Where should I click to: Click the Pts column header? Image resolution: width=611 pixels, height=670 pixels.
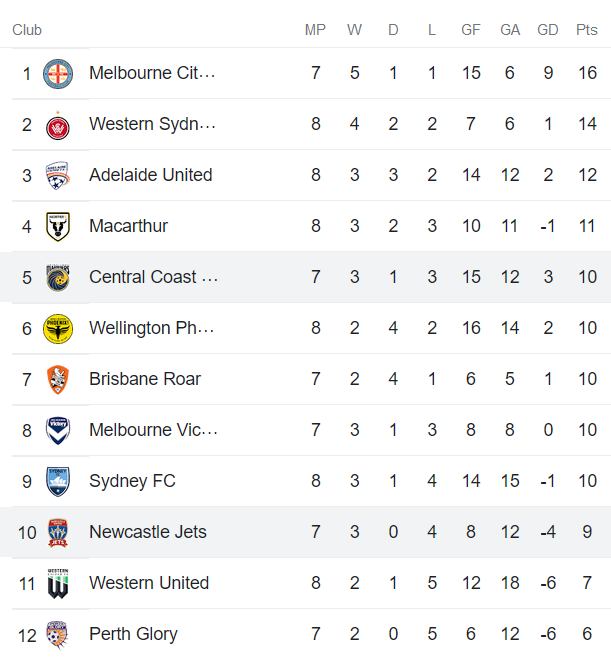587,30
